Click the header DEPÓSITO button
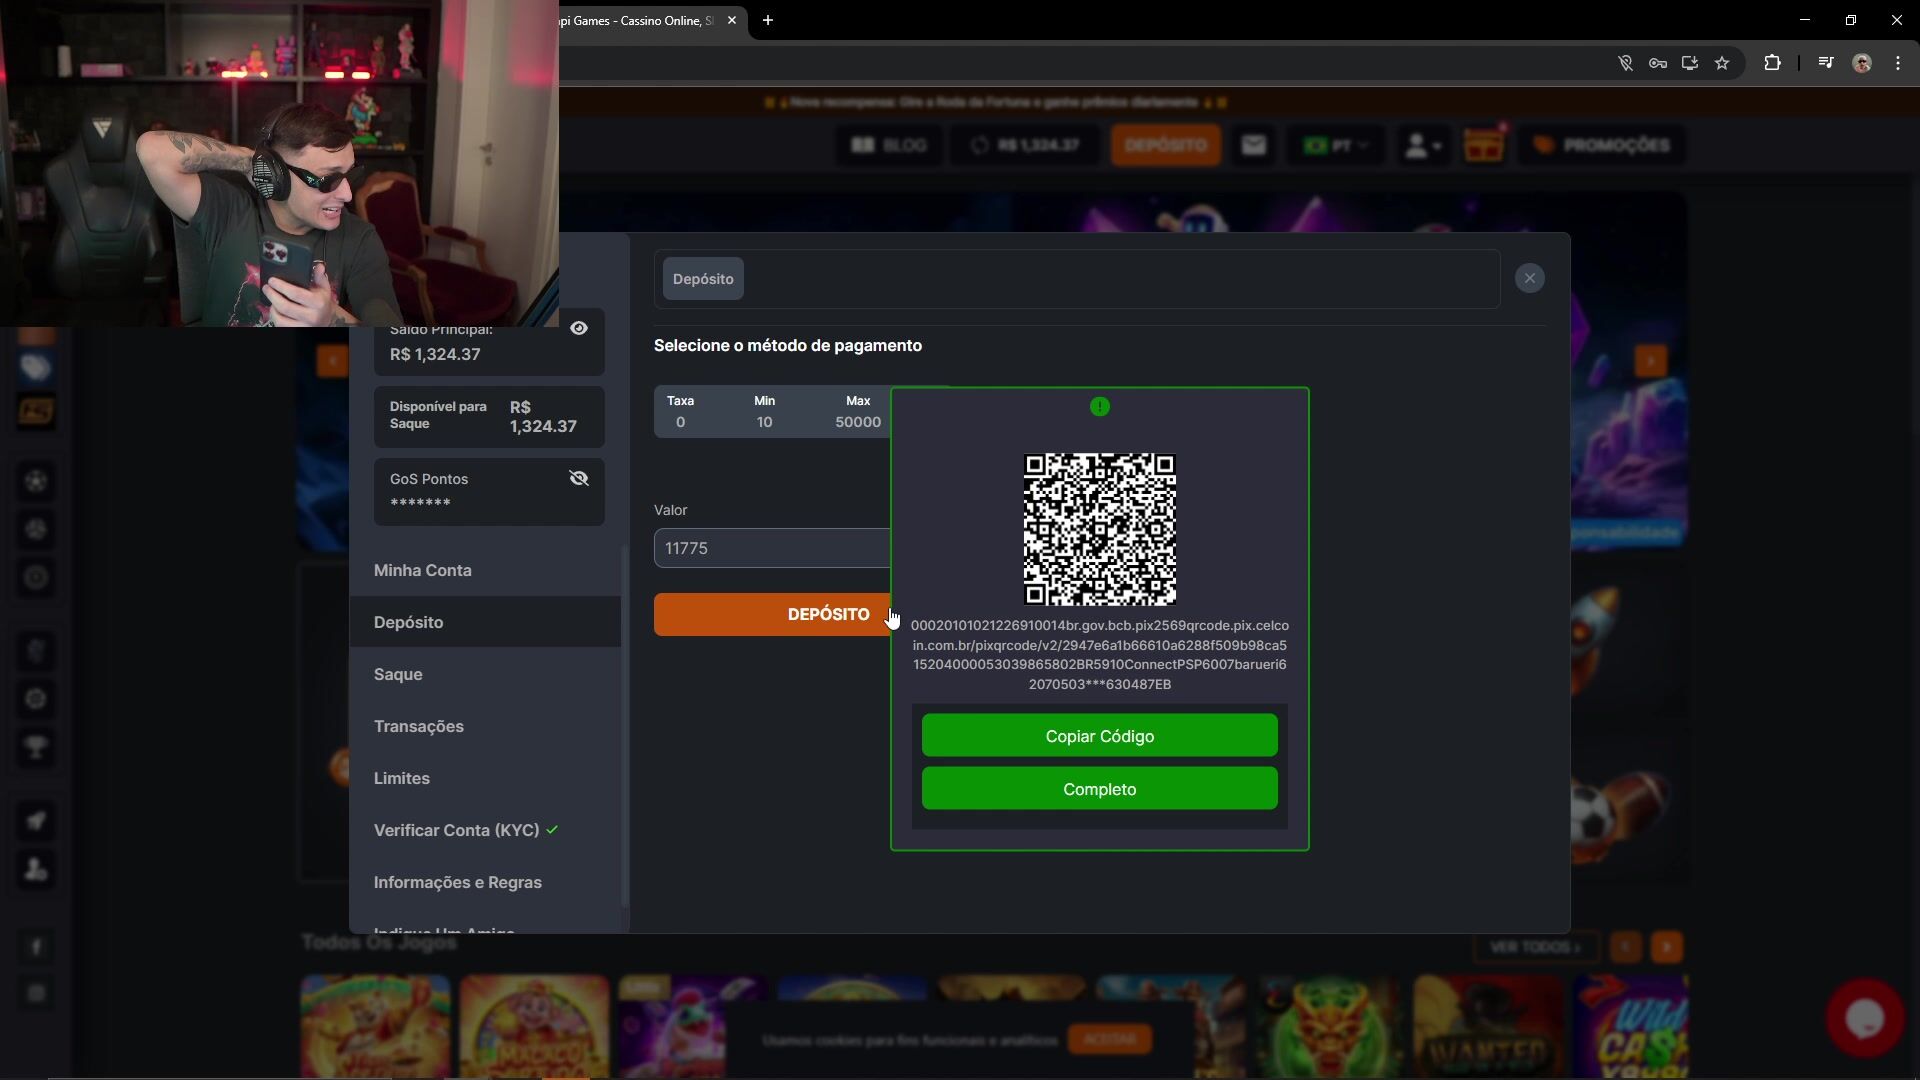Viewport: 1920px width, 1080px height. [1165, 145]
